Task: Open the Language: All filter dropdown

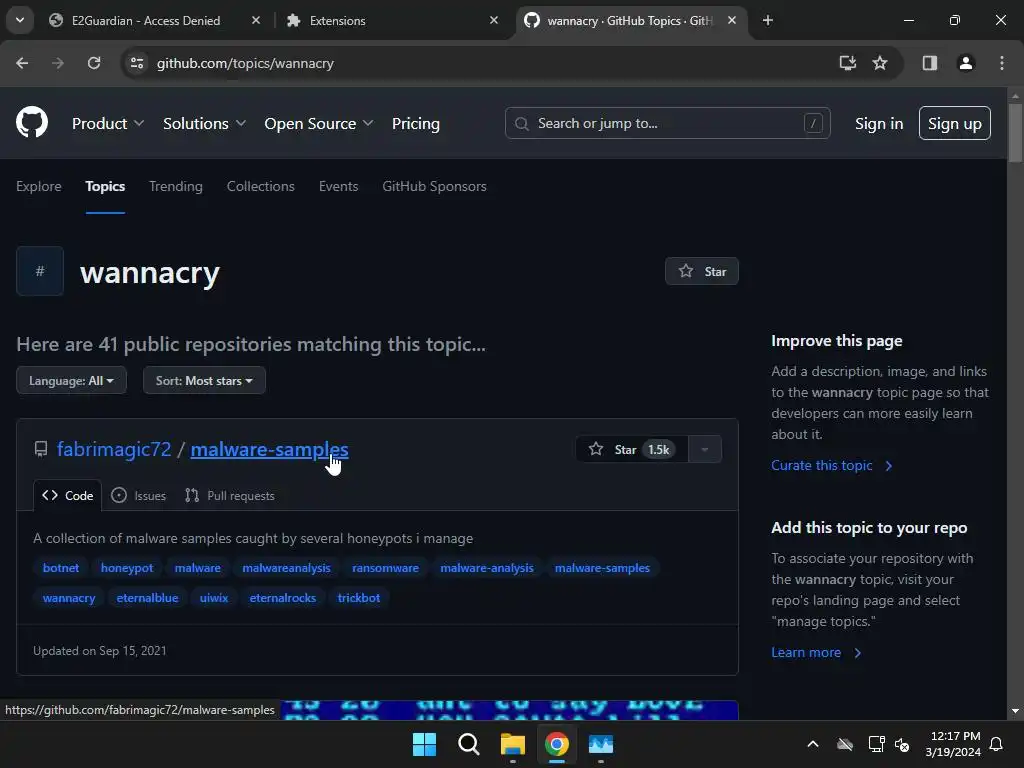Action: click(71, 381)
